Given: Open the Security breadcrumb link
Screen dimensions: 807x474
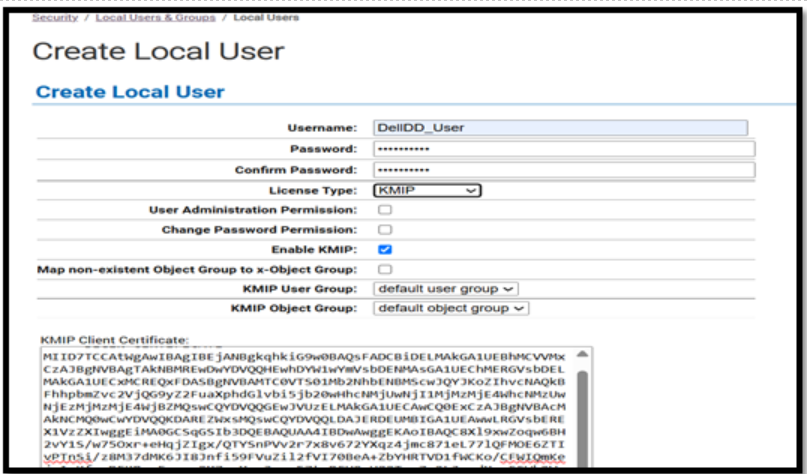Looking at the screenshot, I should point(55,17).
